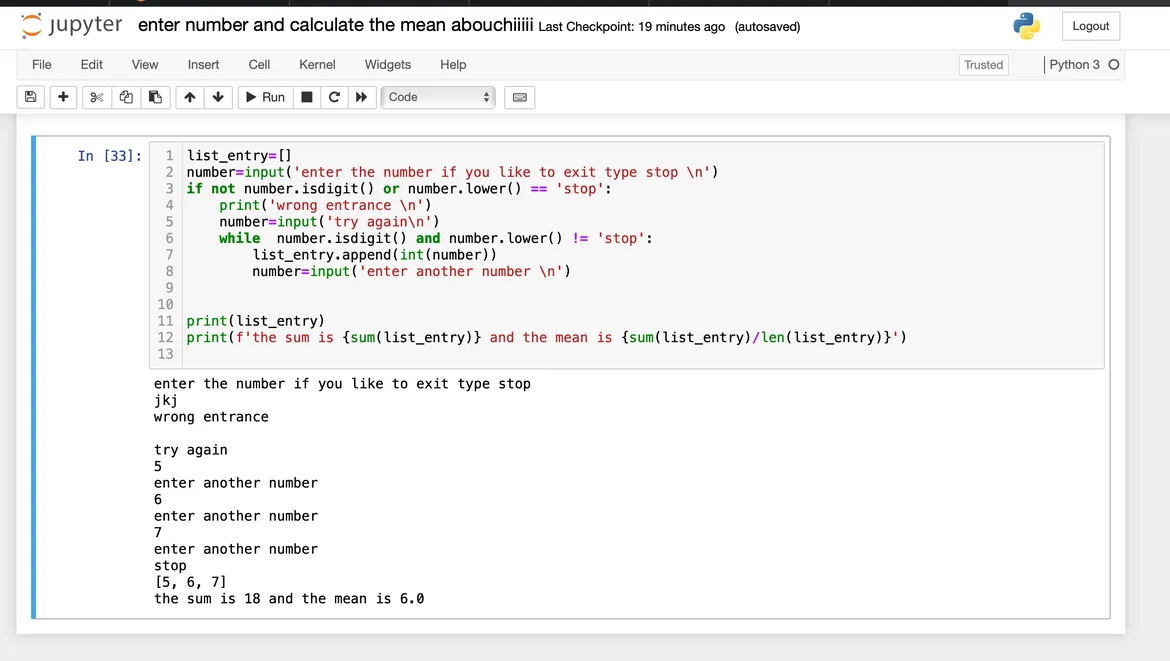Image resolution: width=1170 pixels, height=661 pixels.
Task: Open the command palette keyboard icon
Action: pyautogui.click(x=519, y=97)
